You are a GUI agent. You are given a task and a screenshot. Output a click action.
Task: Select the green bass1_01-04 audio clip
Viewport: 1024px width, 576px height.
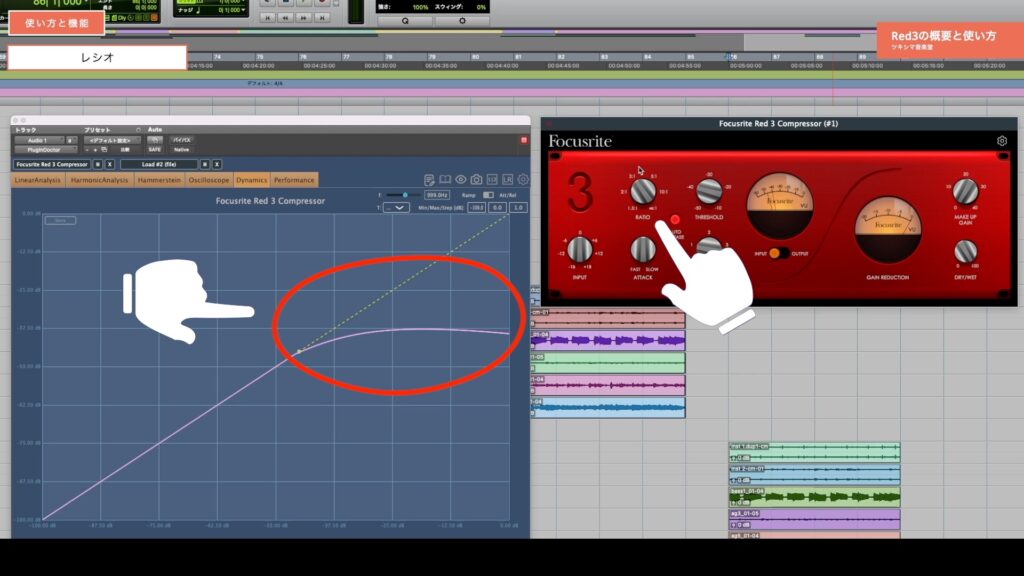click(814, 496)
